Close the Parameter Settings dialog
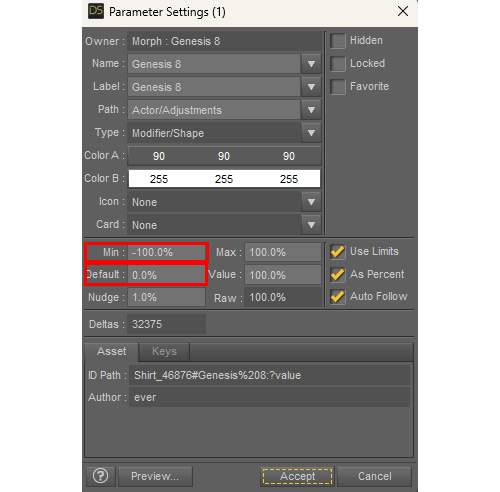 pos(403,11)
